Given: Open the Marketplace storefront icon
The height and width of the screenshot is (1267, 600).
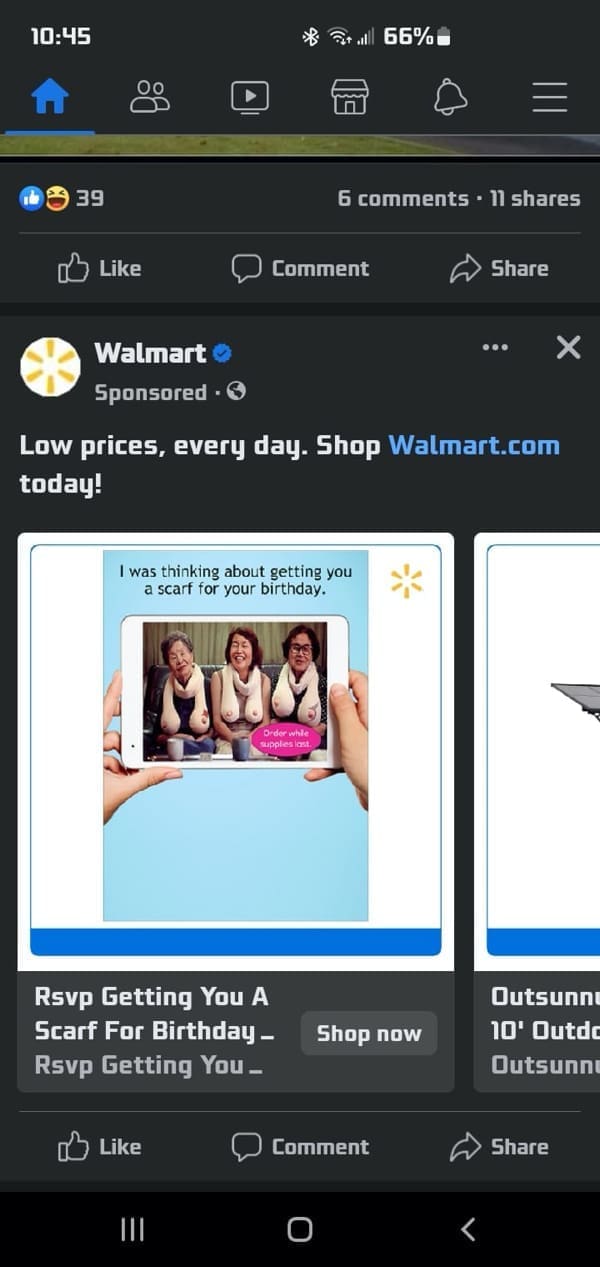Looking at the screenshot, I should tap(350, 97).
